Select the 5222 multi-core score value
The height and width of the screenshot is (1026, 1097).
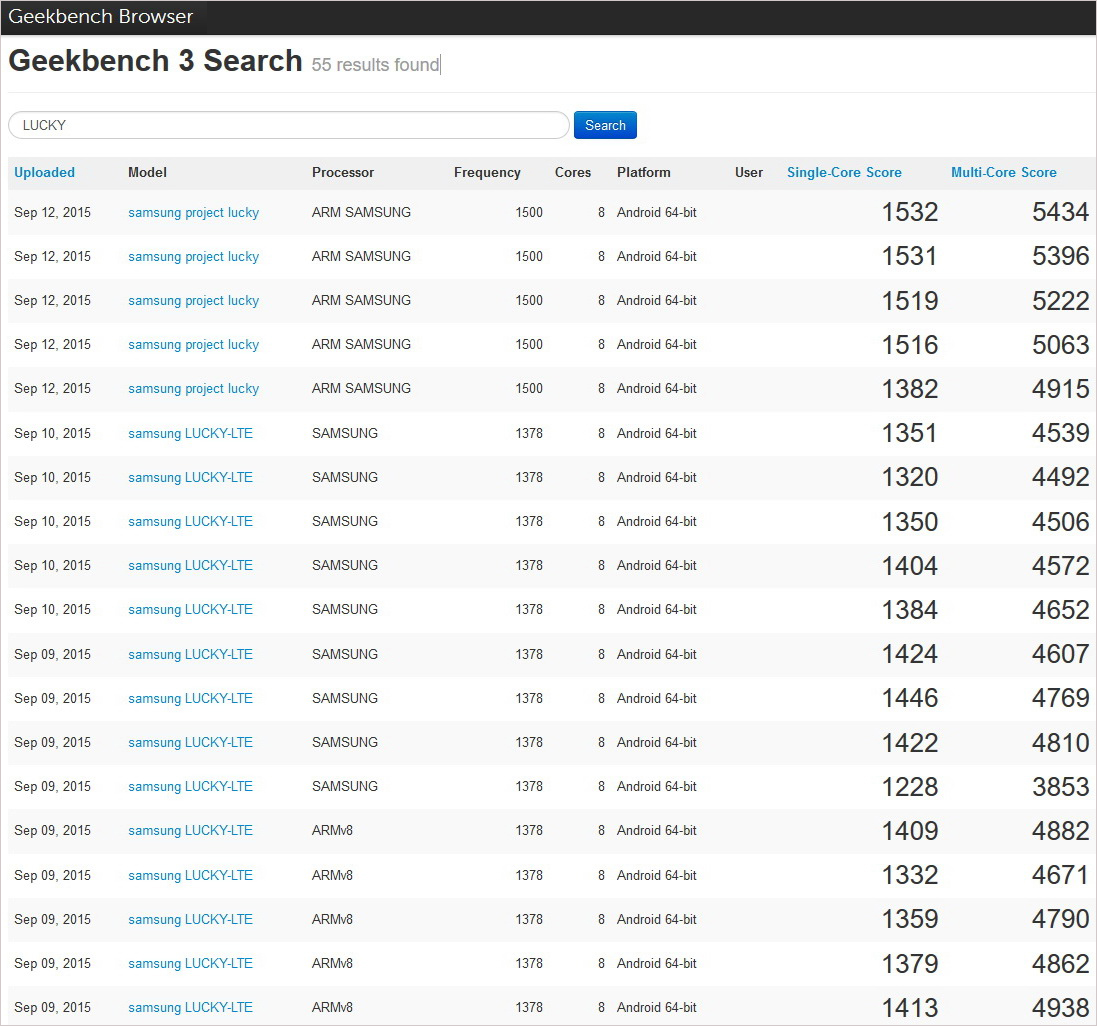(x=1061, y=301)
